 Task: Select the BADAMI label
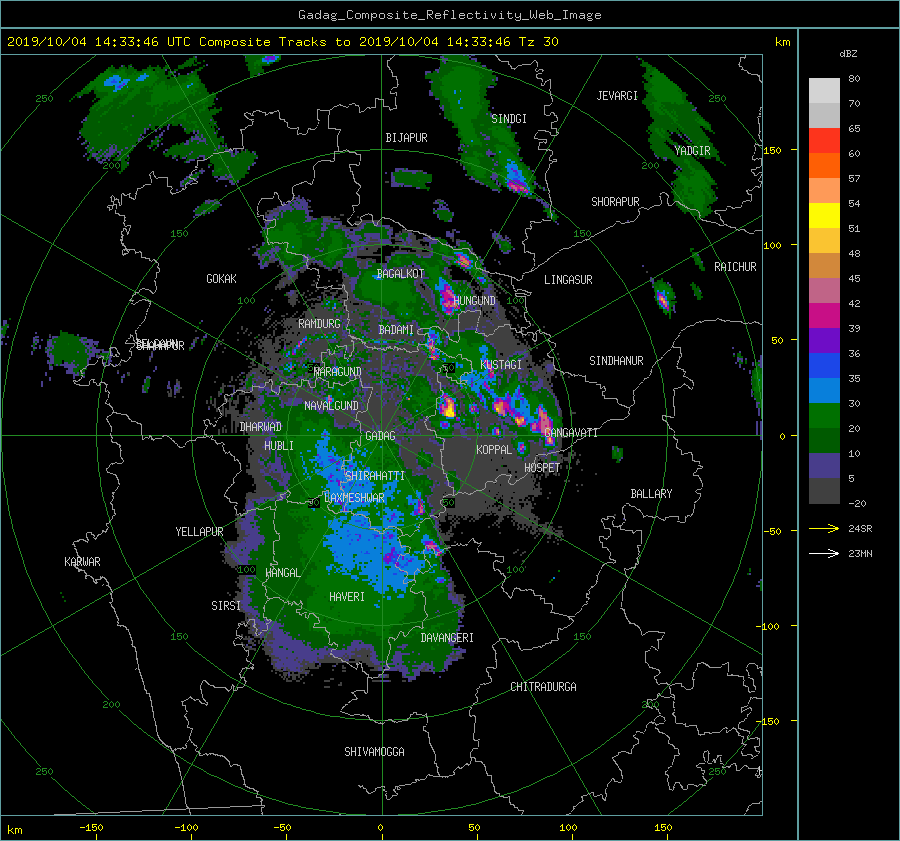[x=396, y=330]
